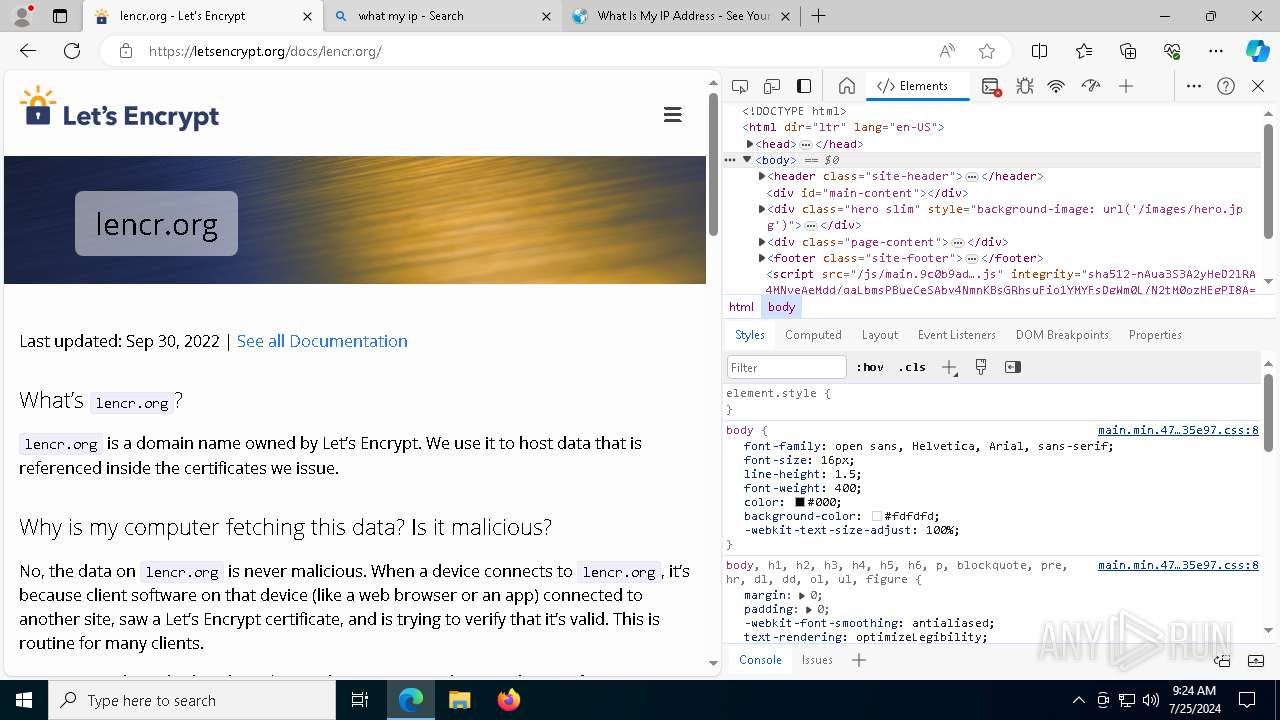
Task: Open the Performance gauge tool
Action: click(x=1091, y=86)
